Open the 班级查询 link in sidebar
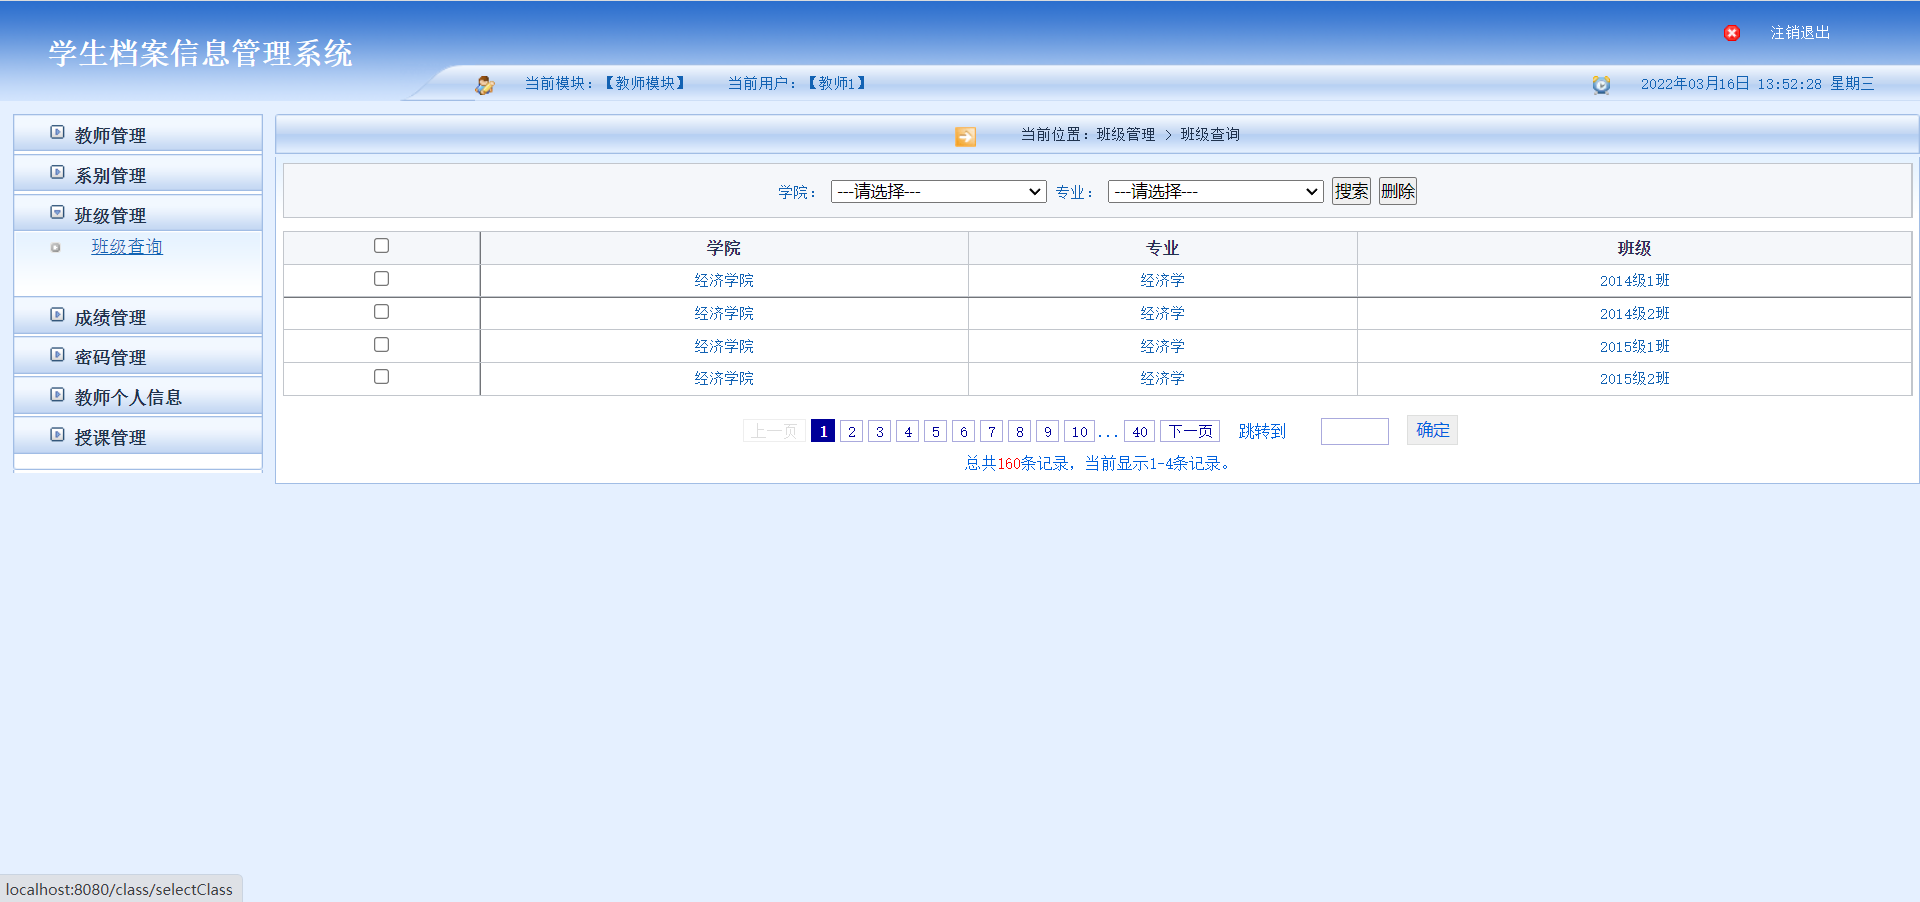 [127, 247]
